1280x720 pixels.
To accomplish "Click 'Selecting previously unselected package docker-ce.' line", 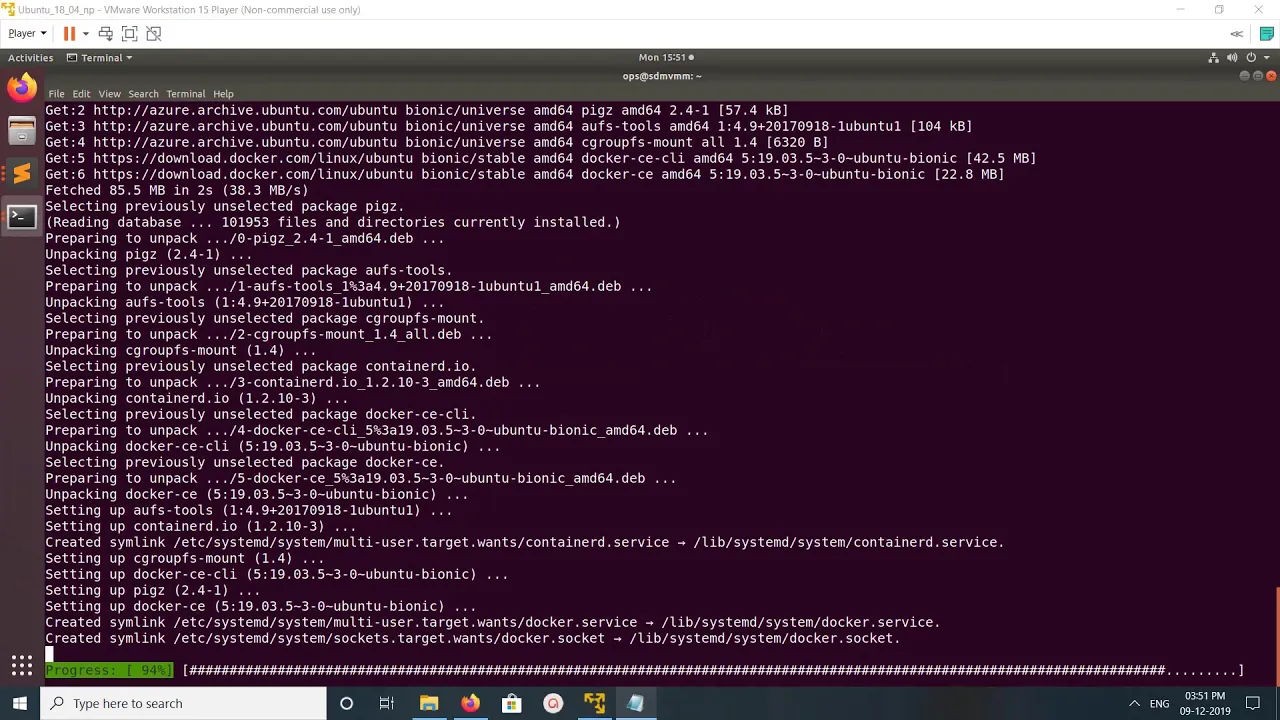I will click(245, 462).
